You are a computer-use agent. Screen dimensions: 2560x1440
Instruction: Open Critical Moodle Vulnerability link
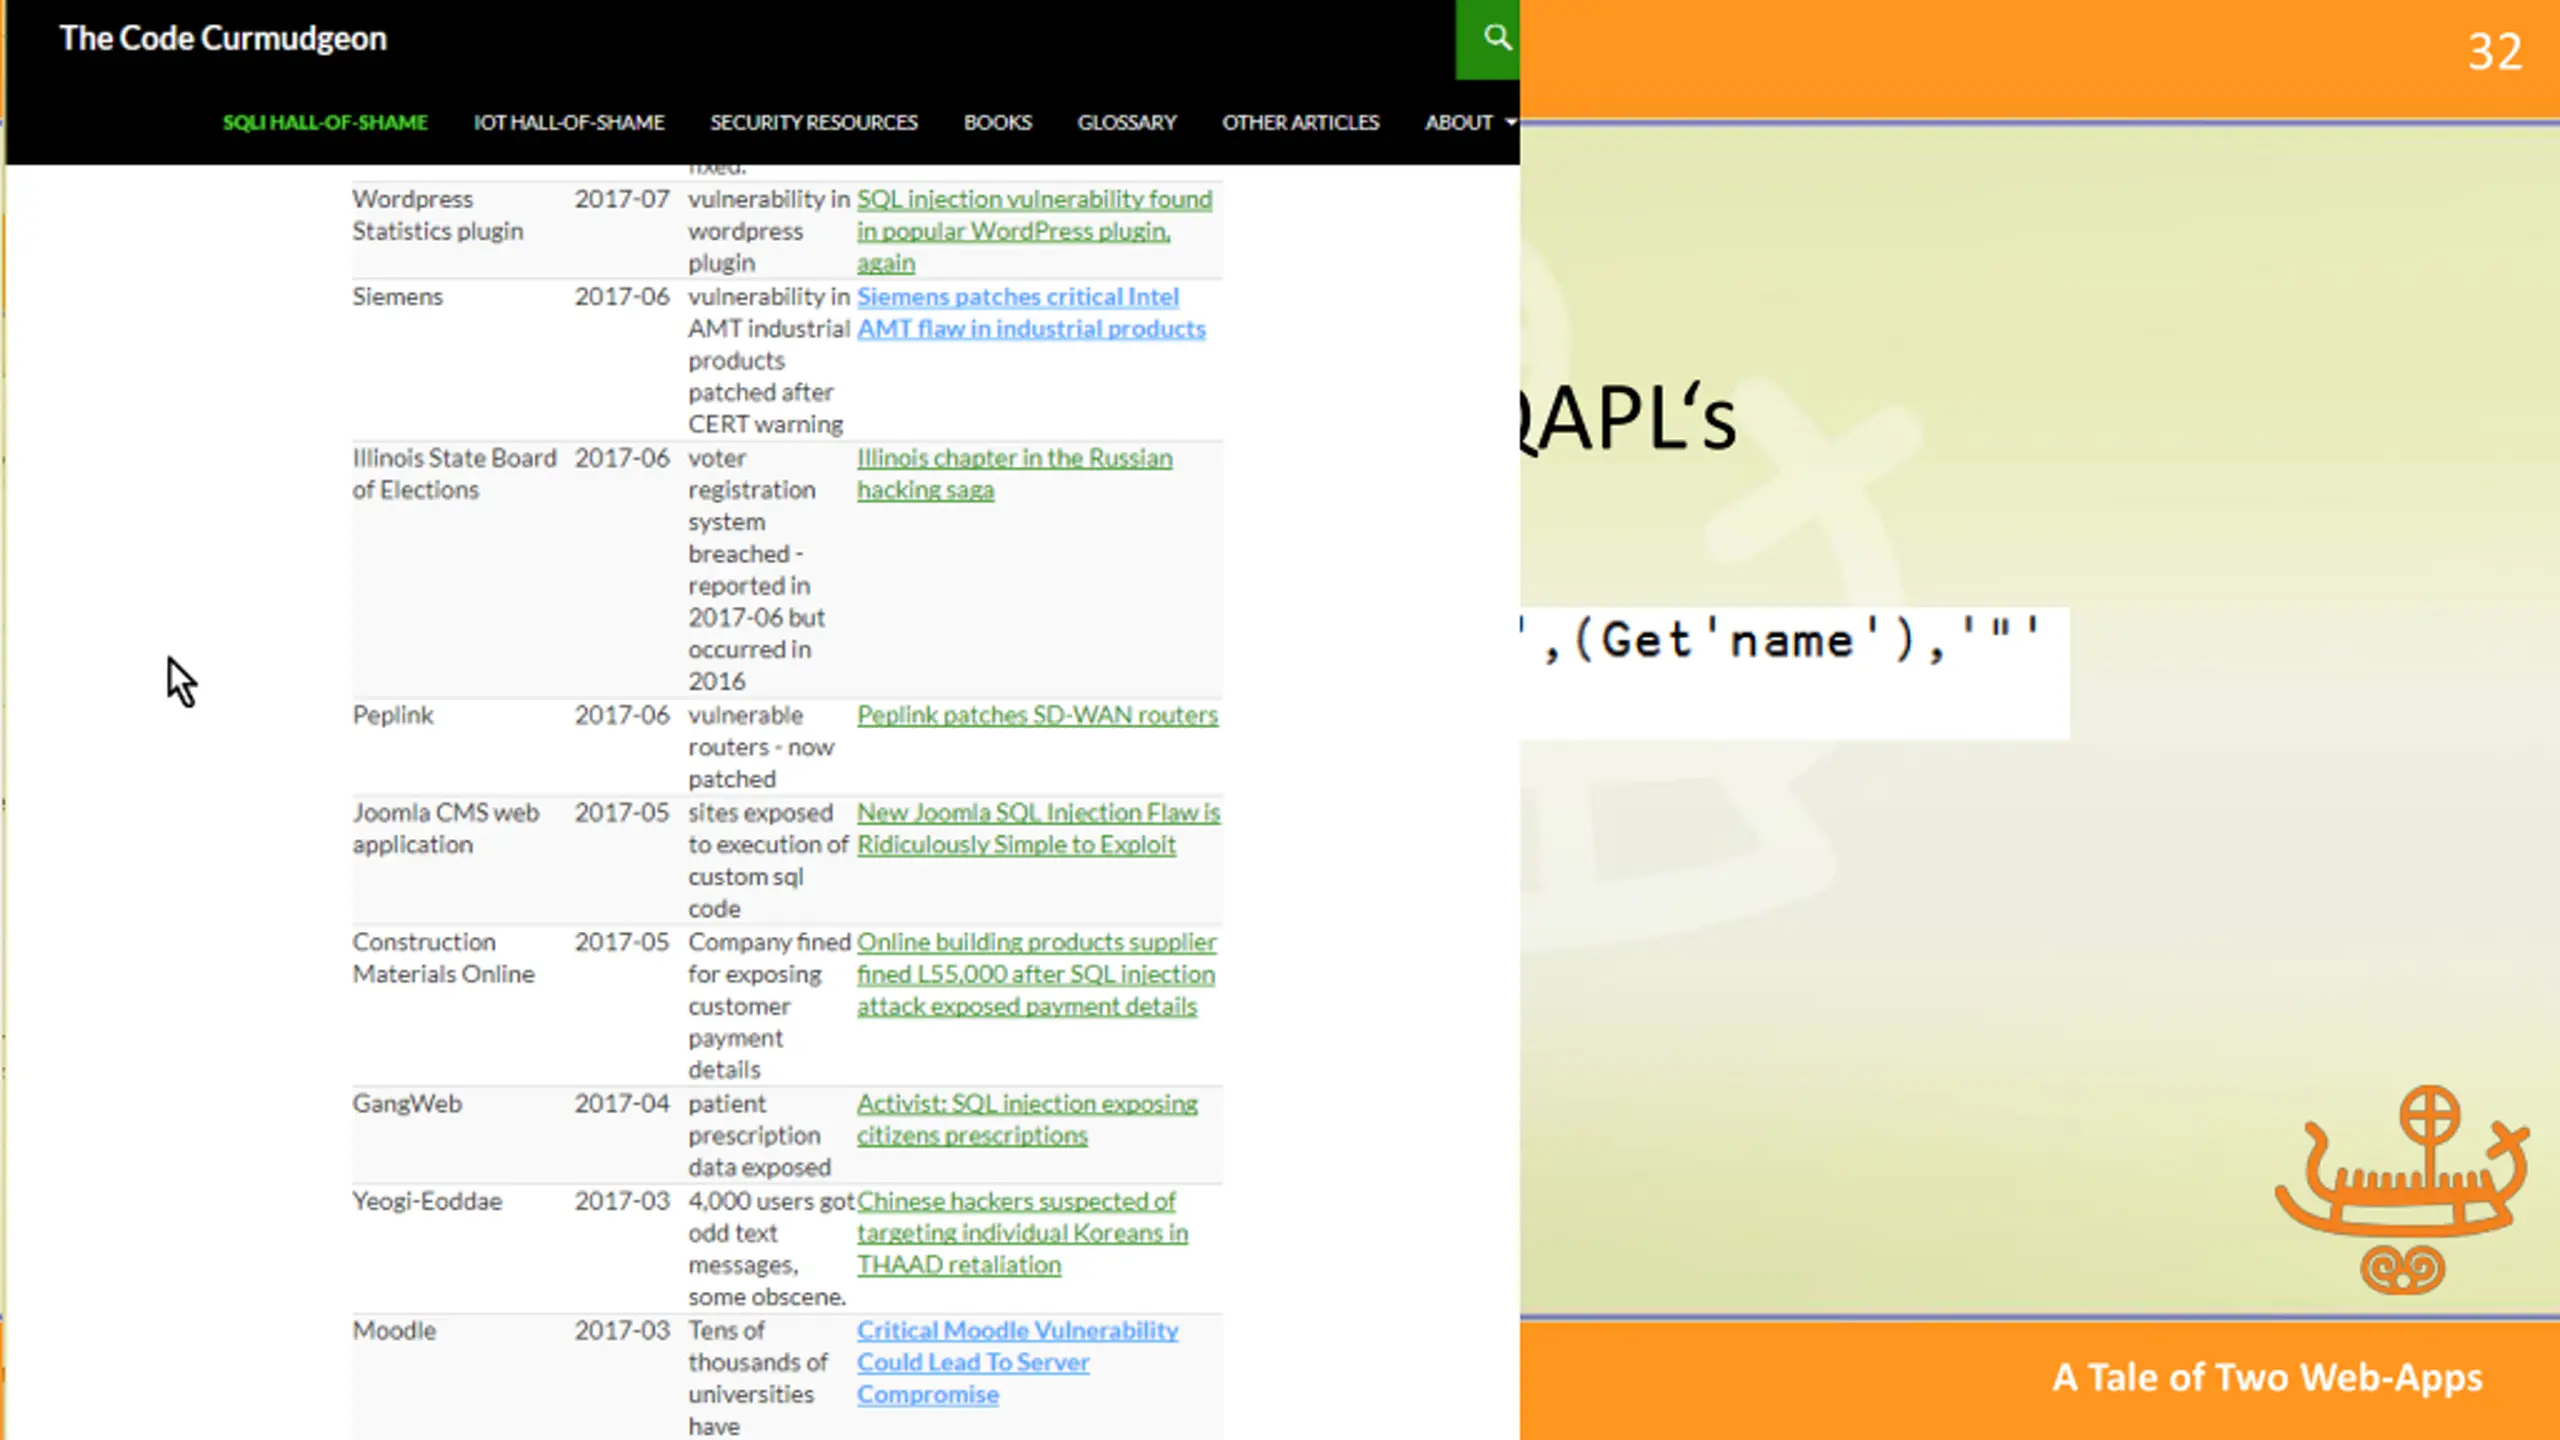point(1016,1331)
